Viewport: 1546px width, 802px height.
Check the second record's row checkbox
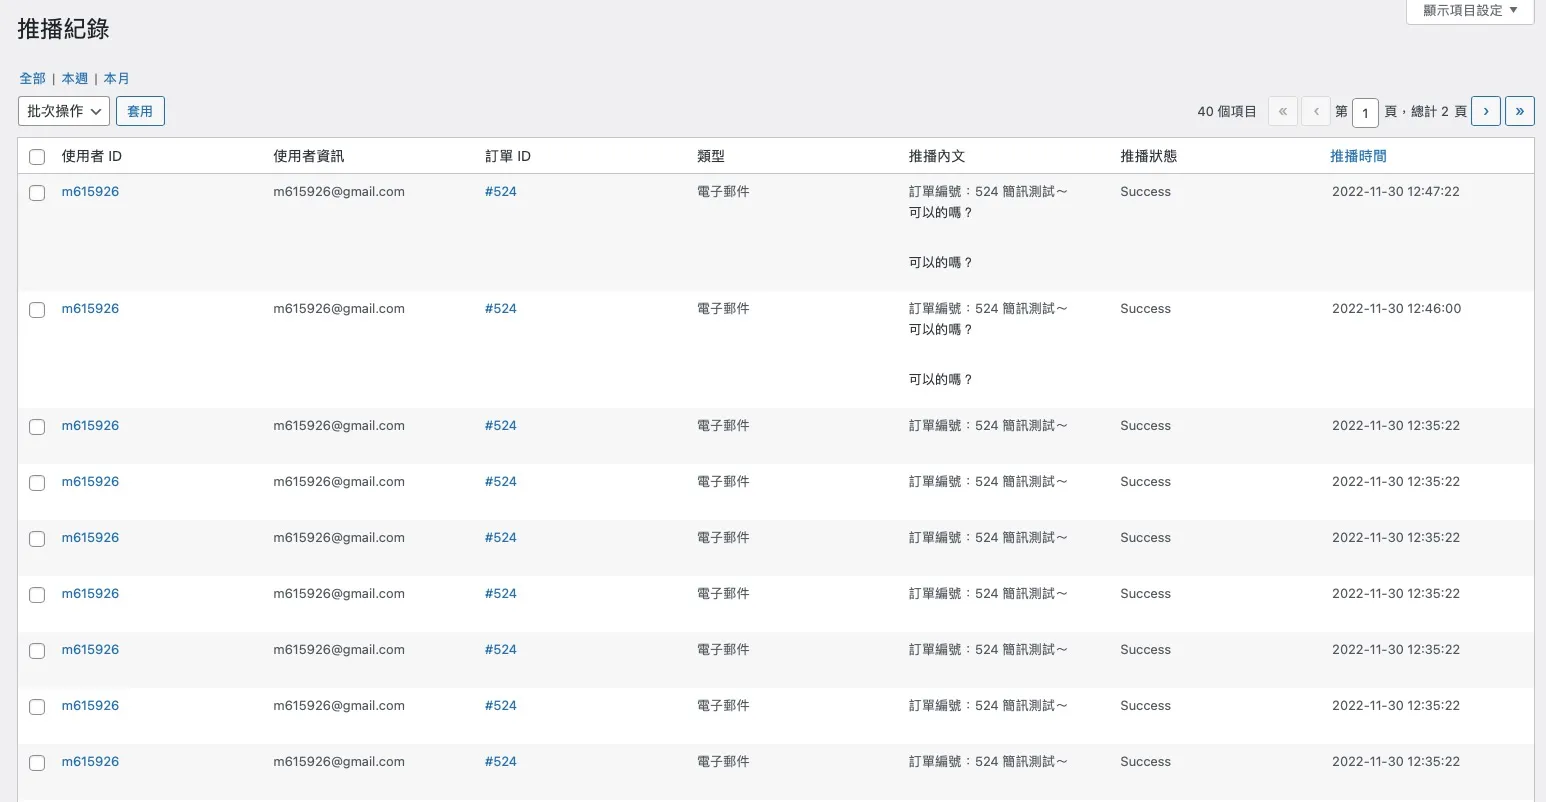point(37,309)
